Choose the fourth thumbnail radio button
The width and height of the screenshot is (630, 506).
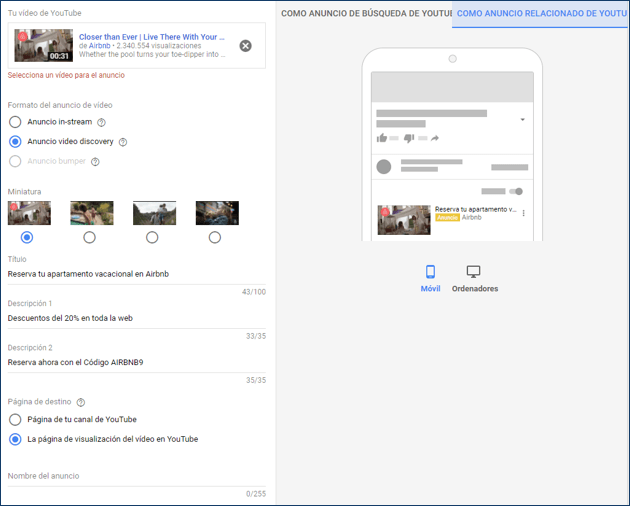coord(215,238)
